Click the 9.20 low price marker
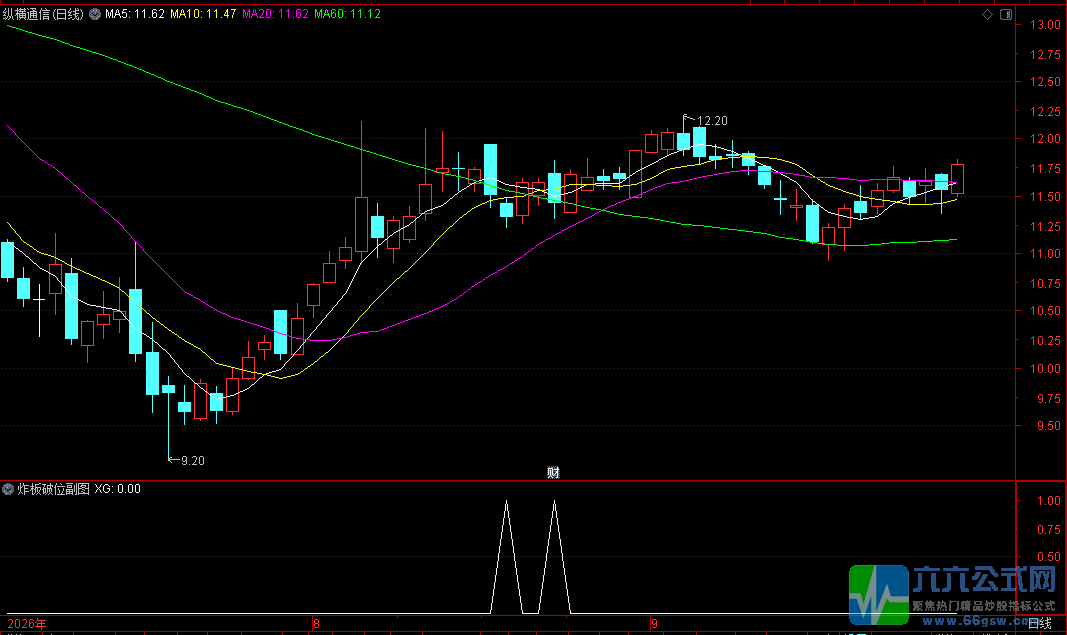The height and width of the screenshot is (635, 1067). [x=193, y=461]
